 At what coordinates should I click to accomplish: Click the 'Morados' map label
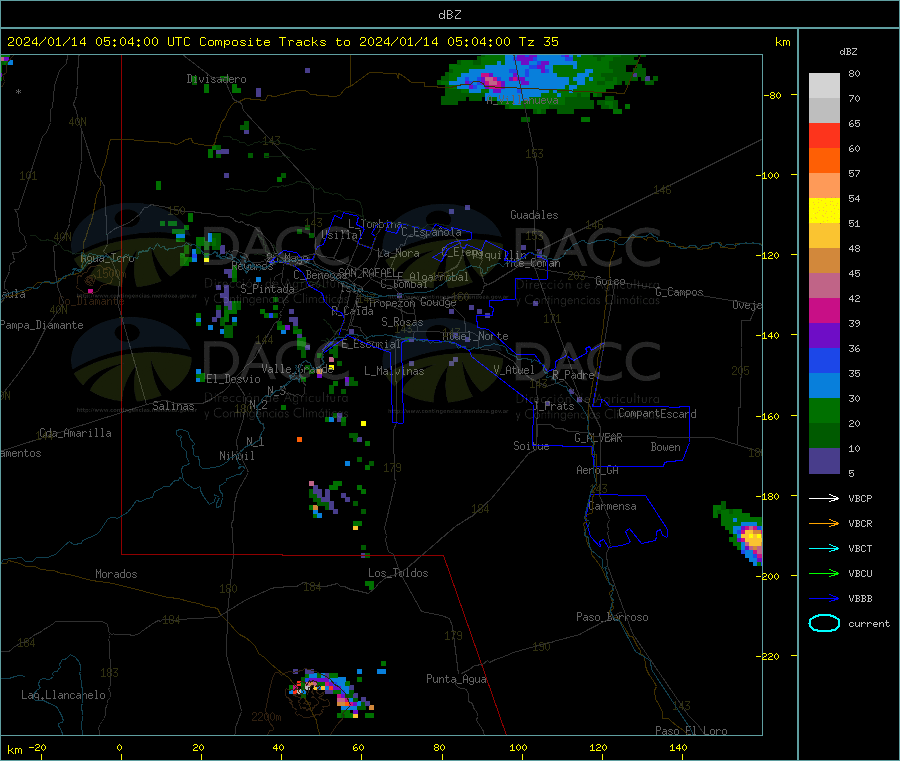point(116,574)
